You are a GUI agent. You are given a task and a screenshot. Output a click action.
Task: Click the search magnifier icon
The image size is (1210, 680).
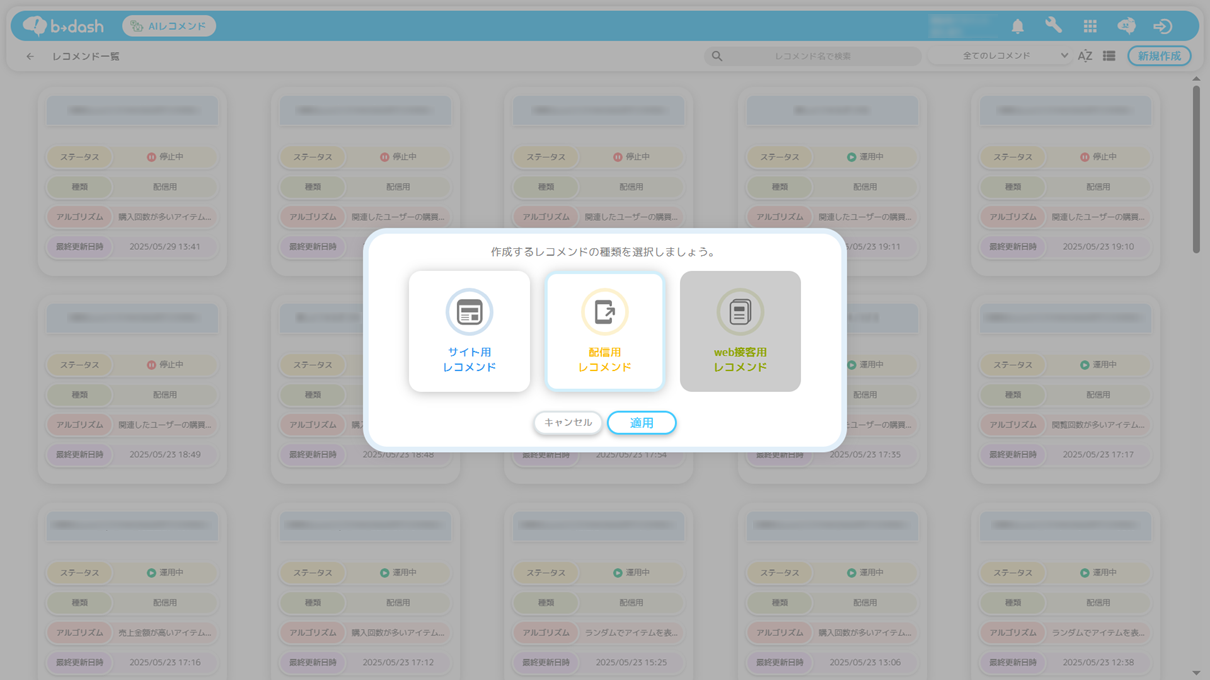pyautogui.click(x=717, y=56)
